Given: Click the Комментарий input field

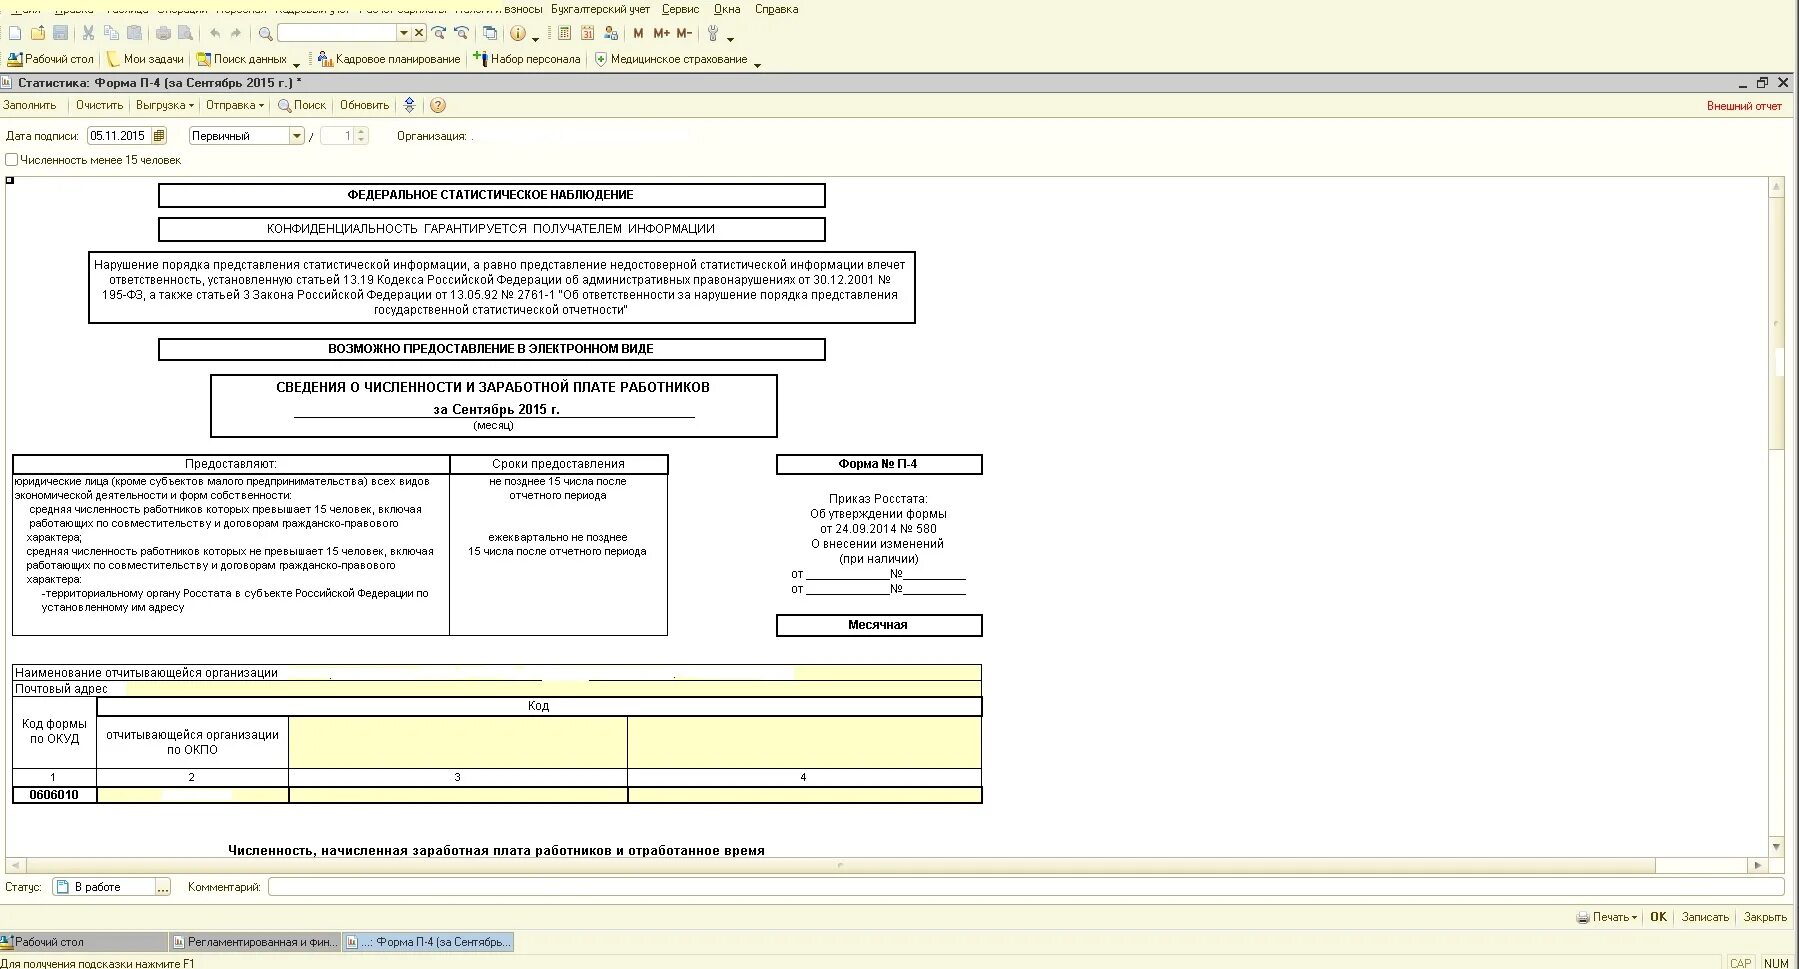Looking at the screenshot, I should [1026, 887].
